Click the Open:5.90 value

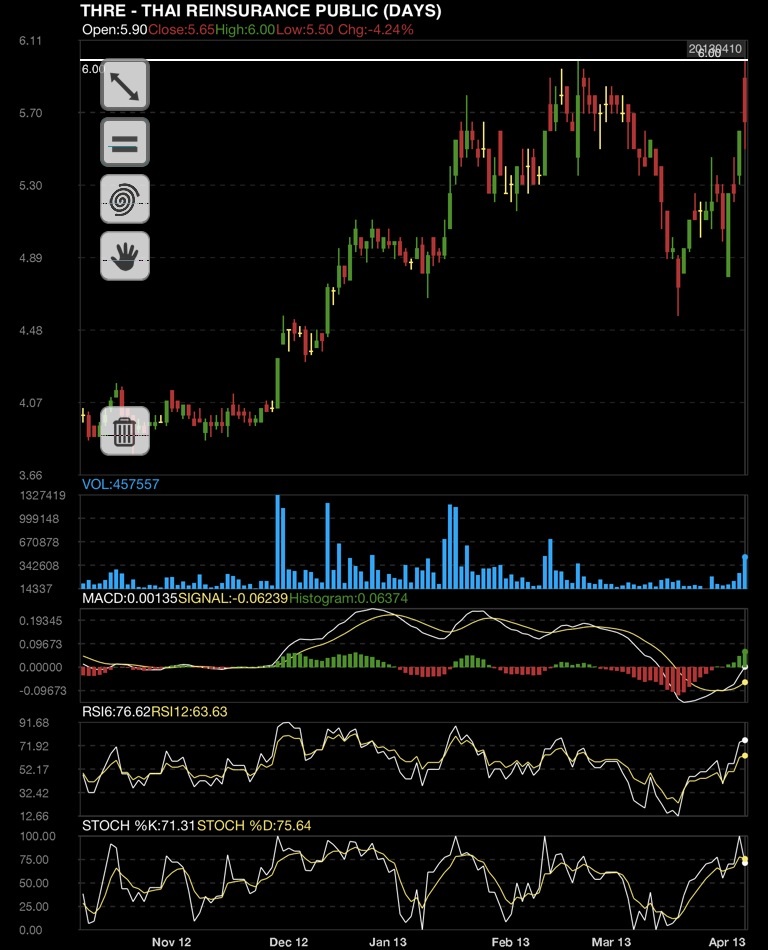click(114, 30)
